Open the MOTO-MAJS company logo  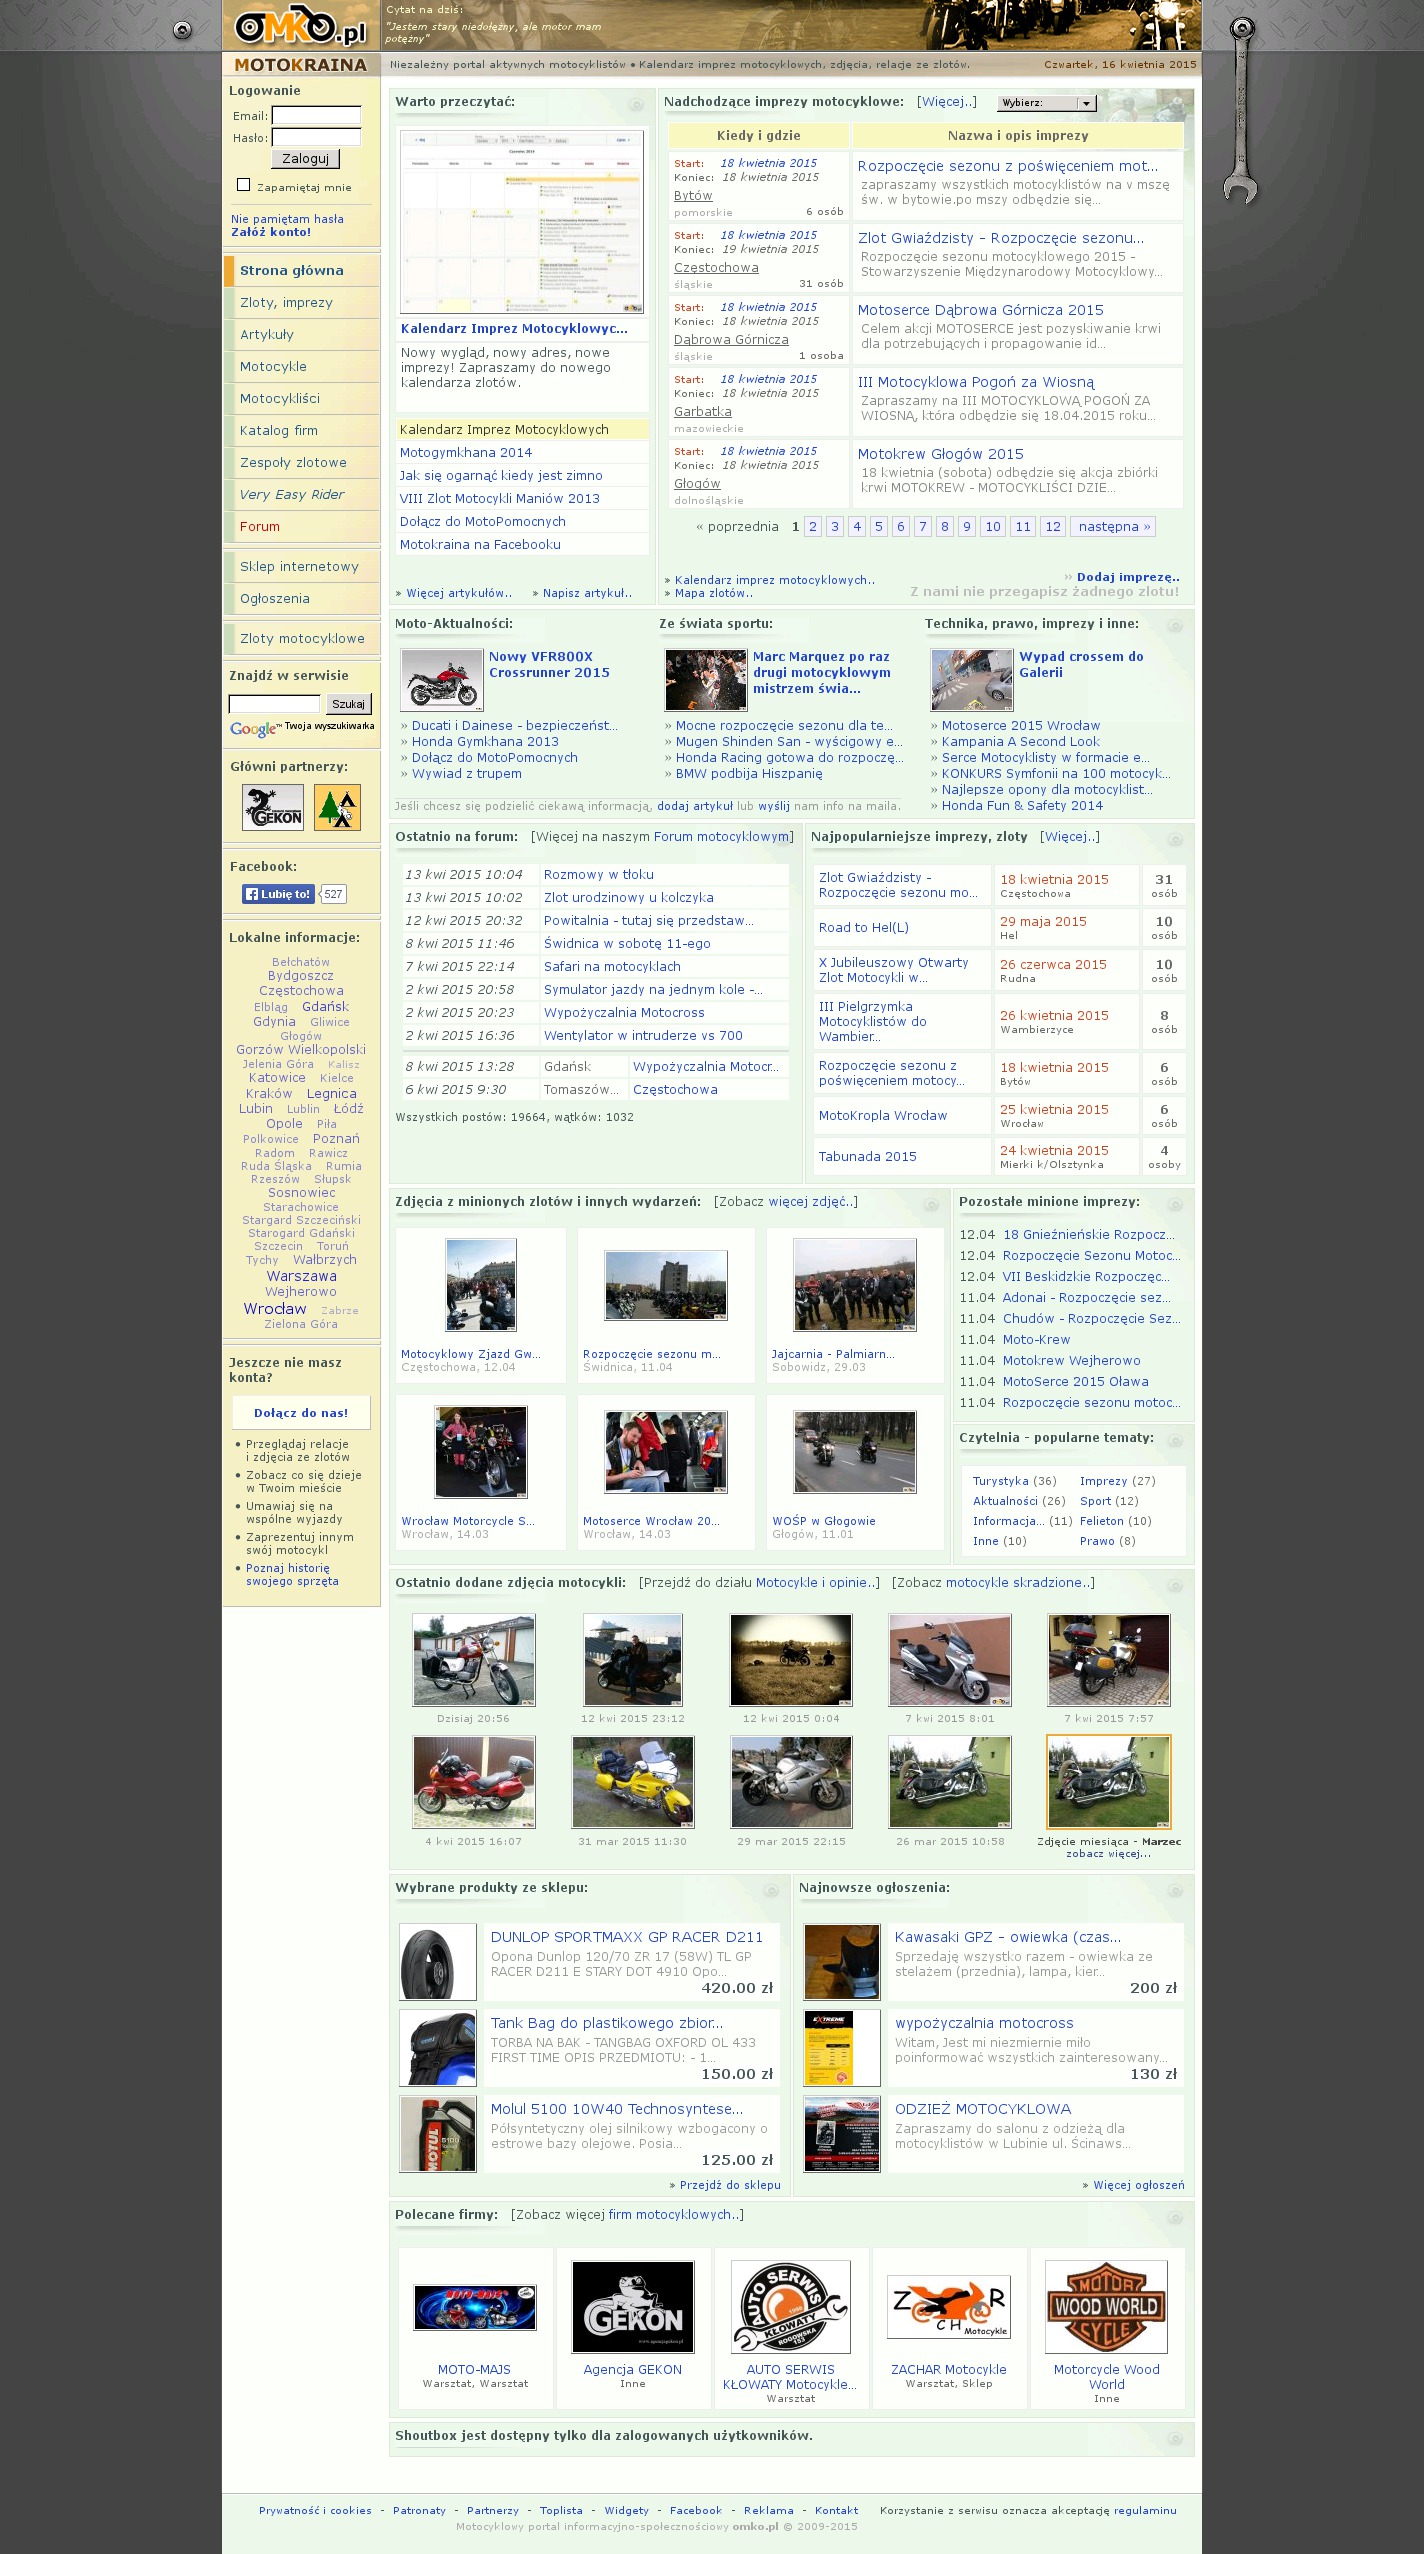pyautogui.click(x=474, y=2307)
